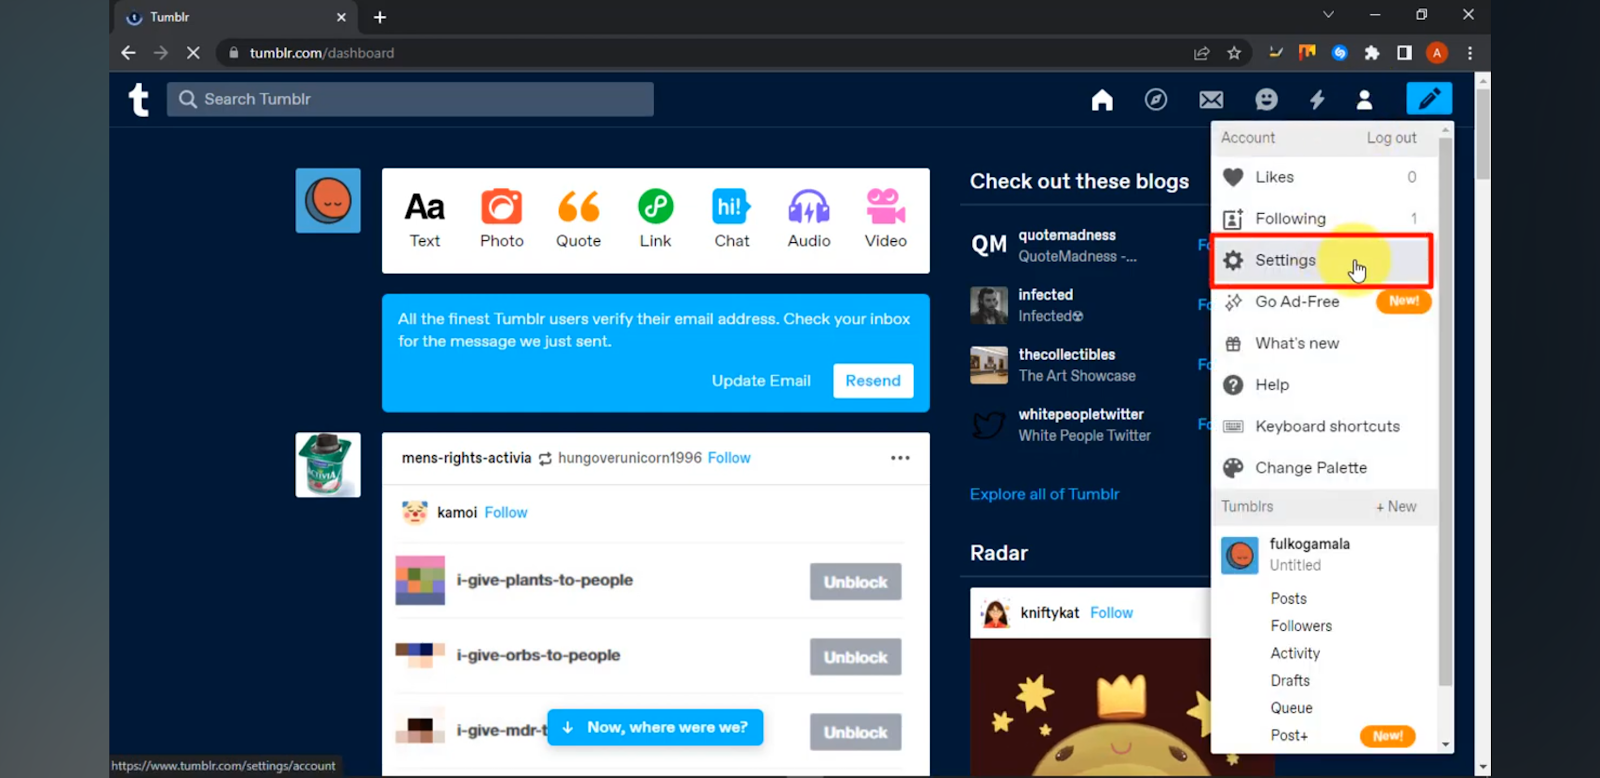Unblock i-give-plants-to-people

(855, 582)
